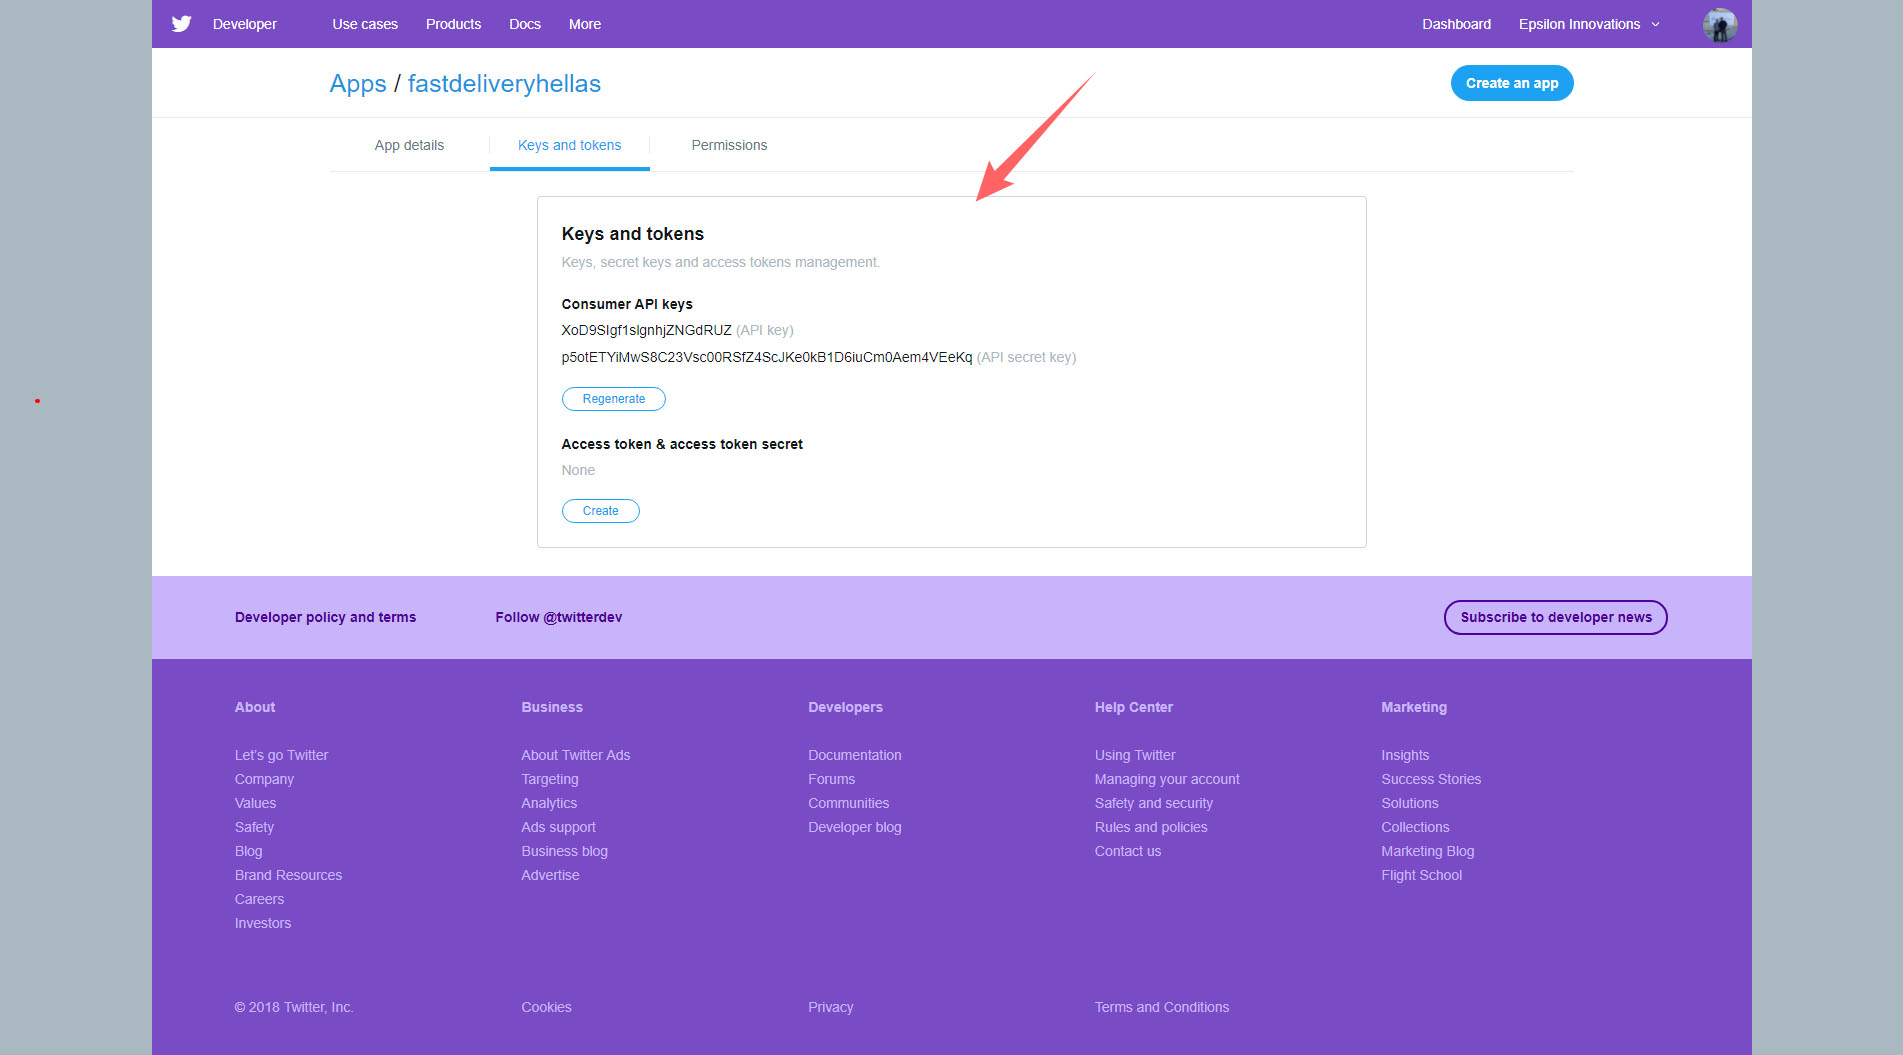Regenerate the consumer API keys

pos(614,399)
